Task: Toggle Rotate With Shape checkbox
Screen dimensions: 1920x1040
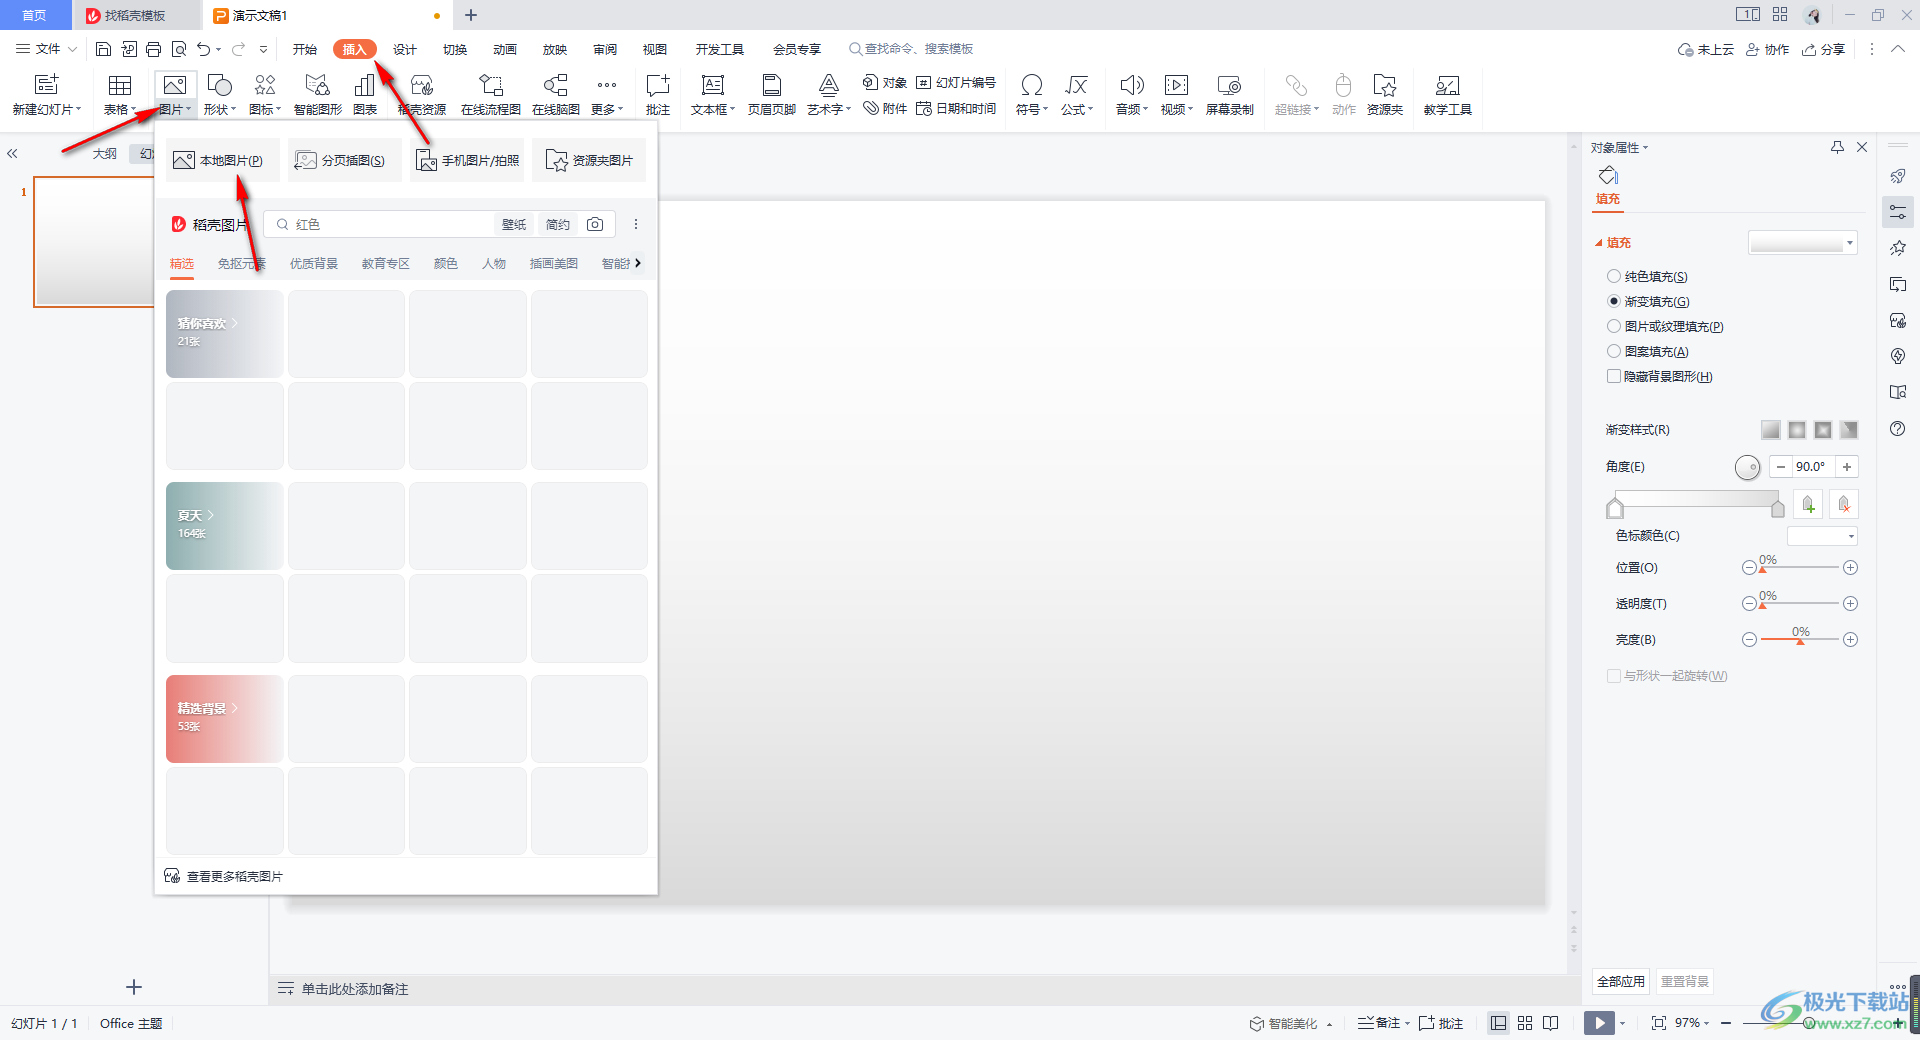Action: pos(1613,676)
